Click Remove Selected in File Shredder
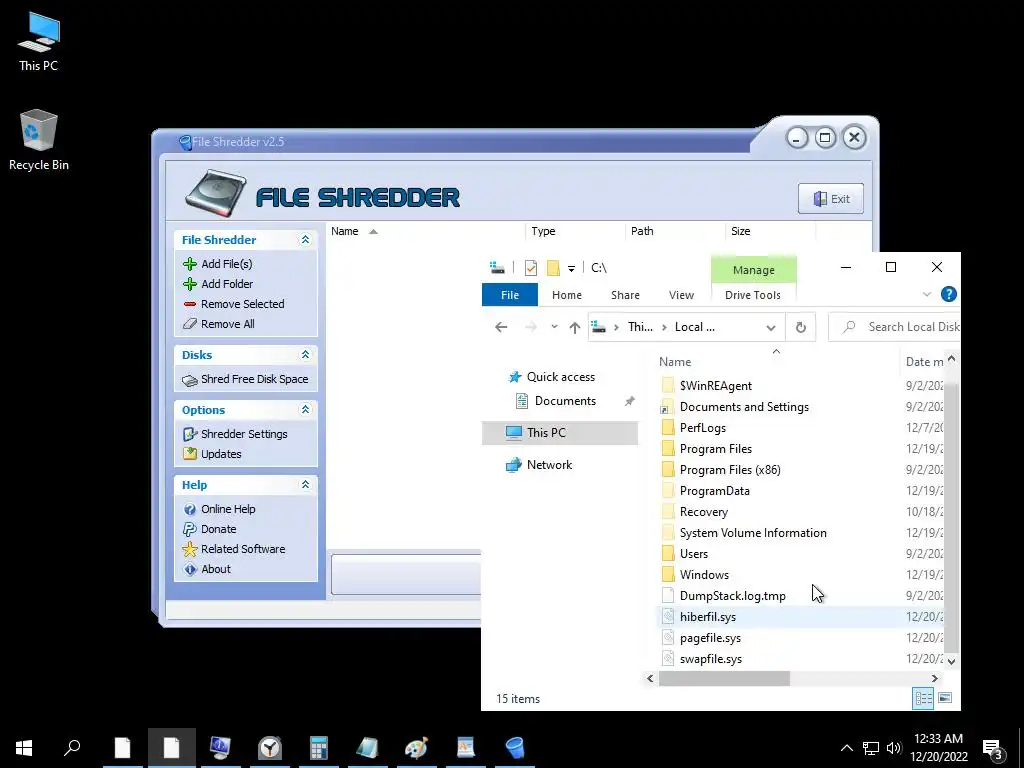Viewport: 1024px width, 768px height. (x=242, y=304)
